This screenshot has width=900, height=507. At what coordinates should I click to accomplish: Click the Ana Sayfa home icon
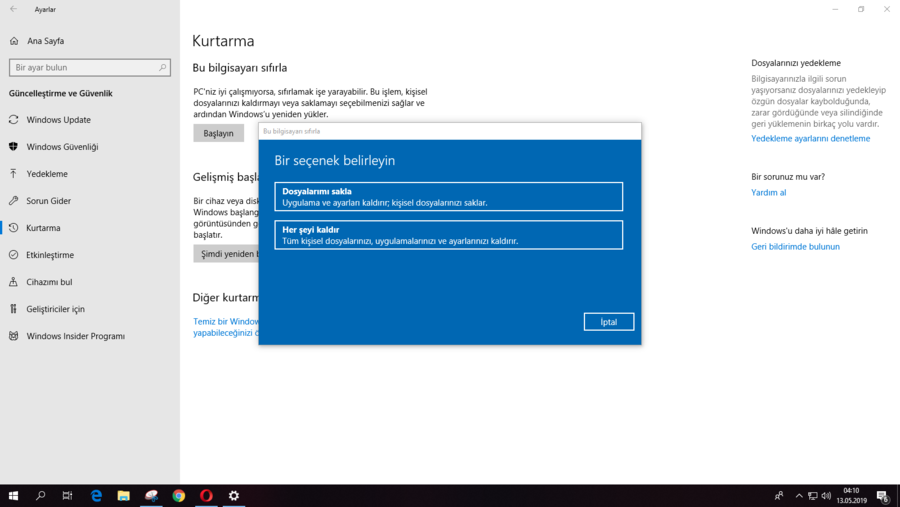coord(14,41)
